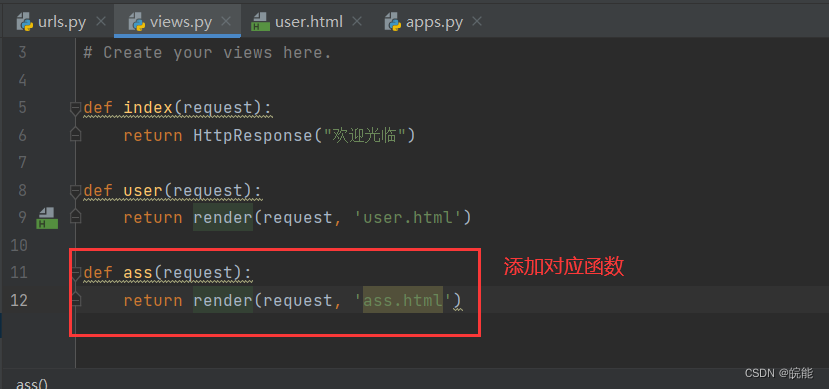Viewport: 829px width, 389px height.
Task: Switch to the urls.py tab
Action: 57,22
